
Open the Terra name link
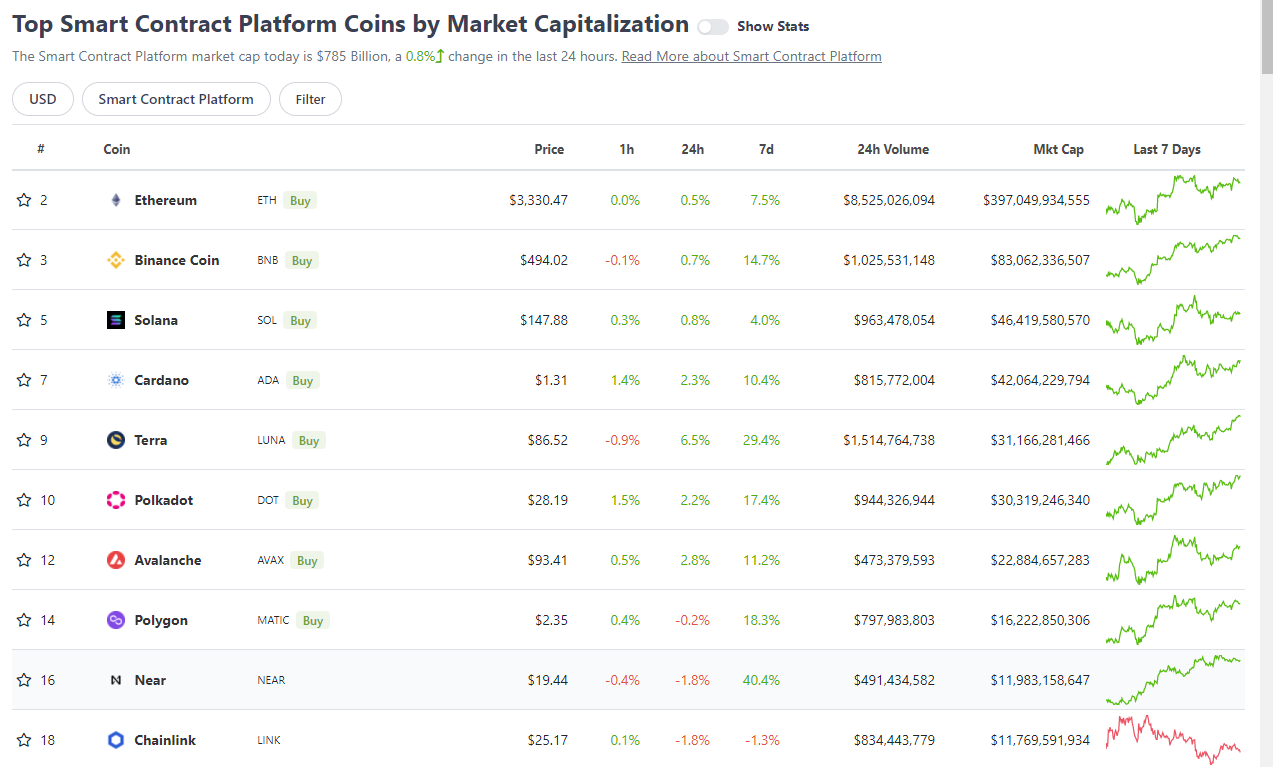tap(151, 440)
